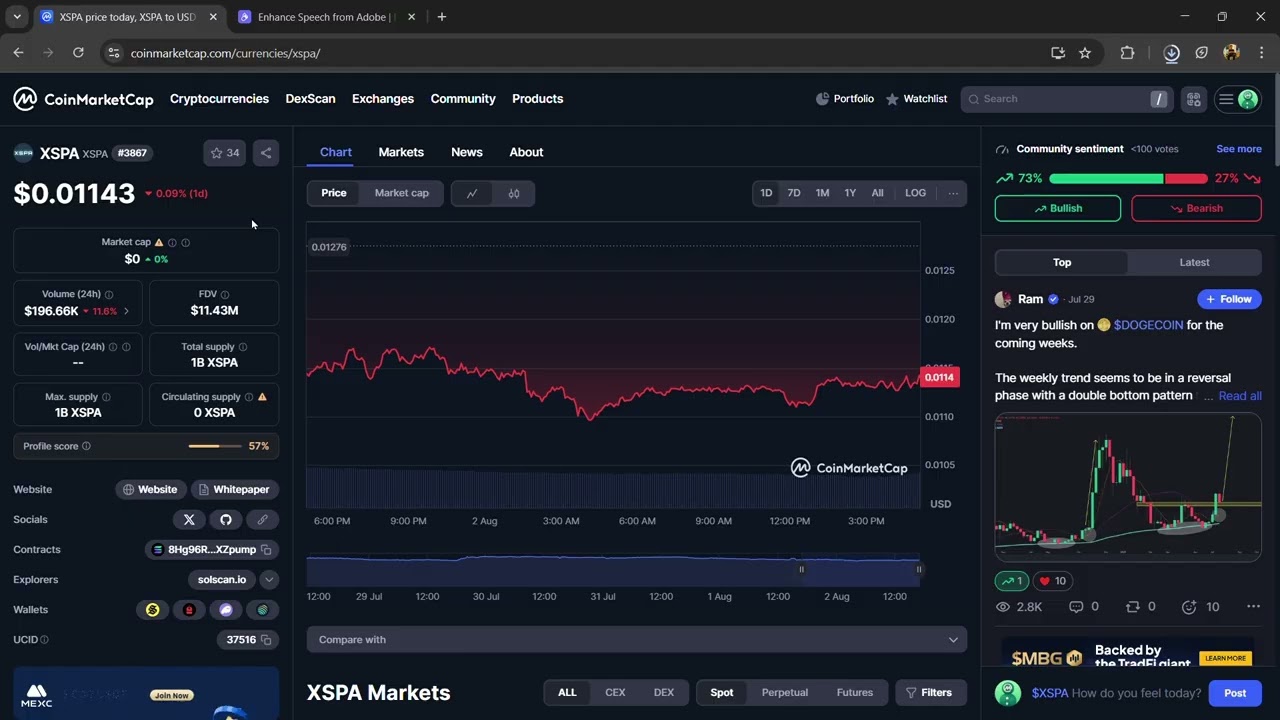The image size is (1280, 720).
Task: Open Cryptocurrencies menu in top navigation
Action: (219, 99)
